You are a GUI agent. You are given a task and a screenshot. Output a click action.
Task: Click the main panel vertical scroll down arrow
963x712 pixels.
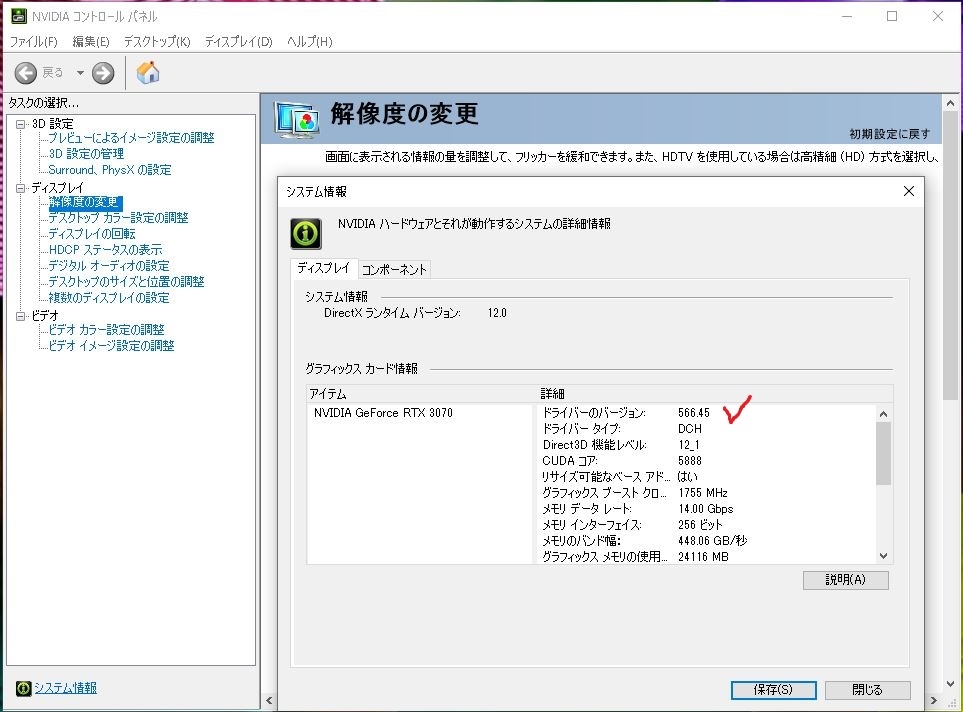[950, 684]
